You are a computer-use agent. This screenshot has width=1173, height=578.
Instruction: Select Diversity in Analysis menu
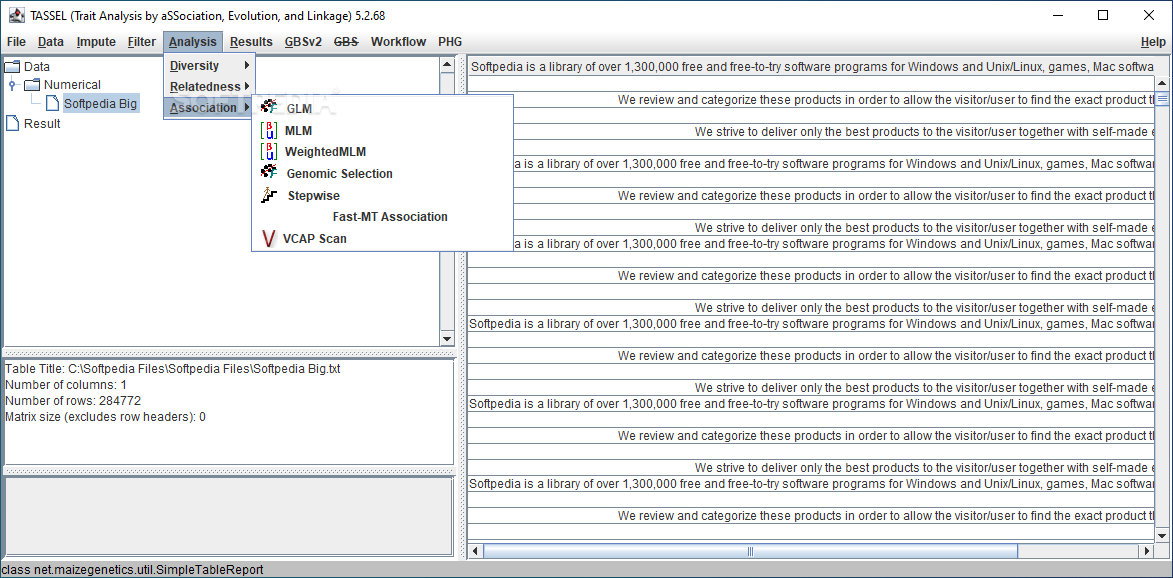[x=209, y=65]
